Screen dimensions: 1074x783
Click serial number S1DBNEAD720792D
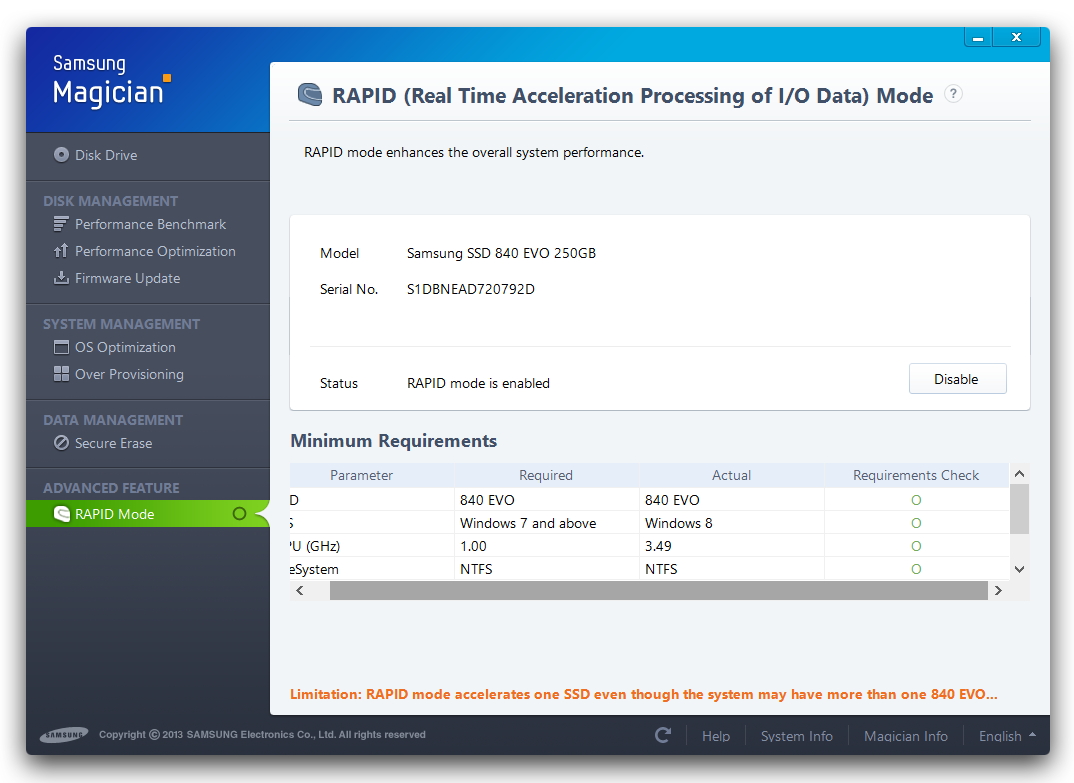point(471,289)
